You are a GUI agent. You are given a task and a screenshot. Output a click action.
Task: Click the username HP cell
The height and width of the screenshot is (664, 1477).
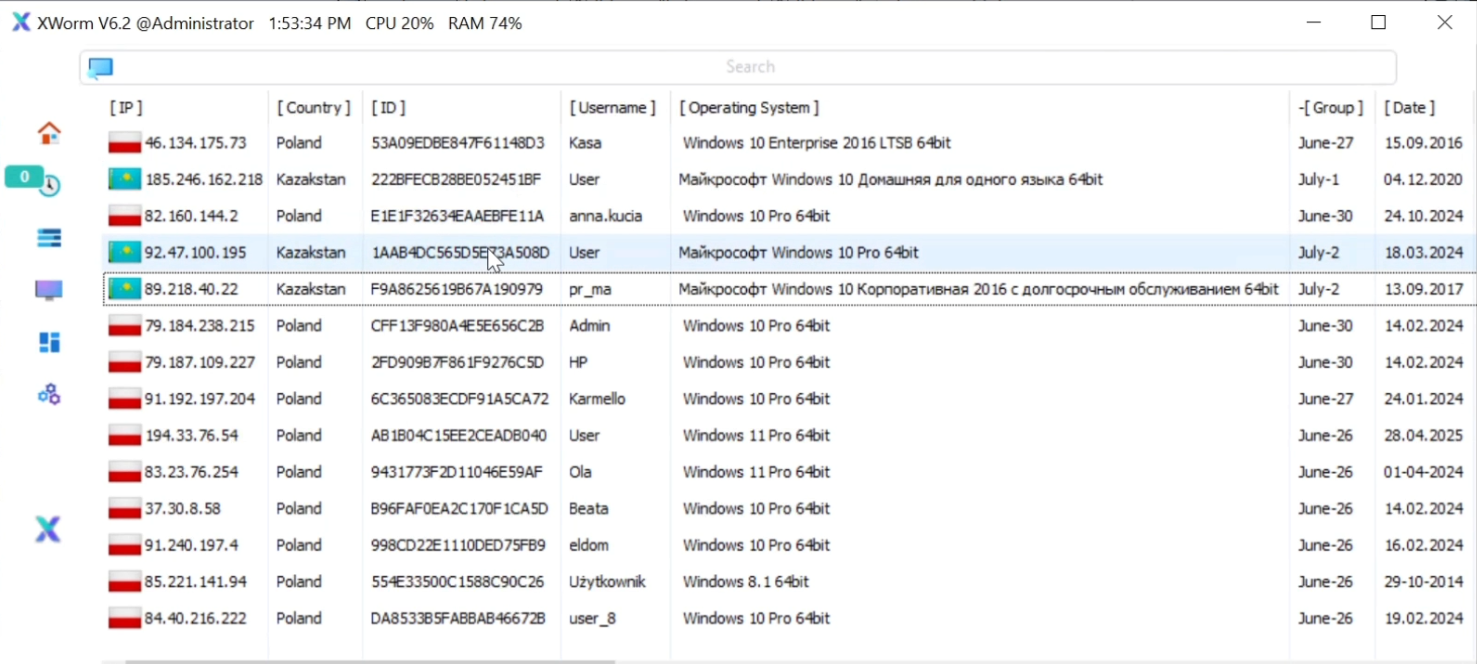(578, 362)
